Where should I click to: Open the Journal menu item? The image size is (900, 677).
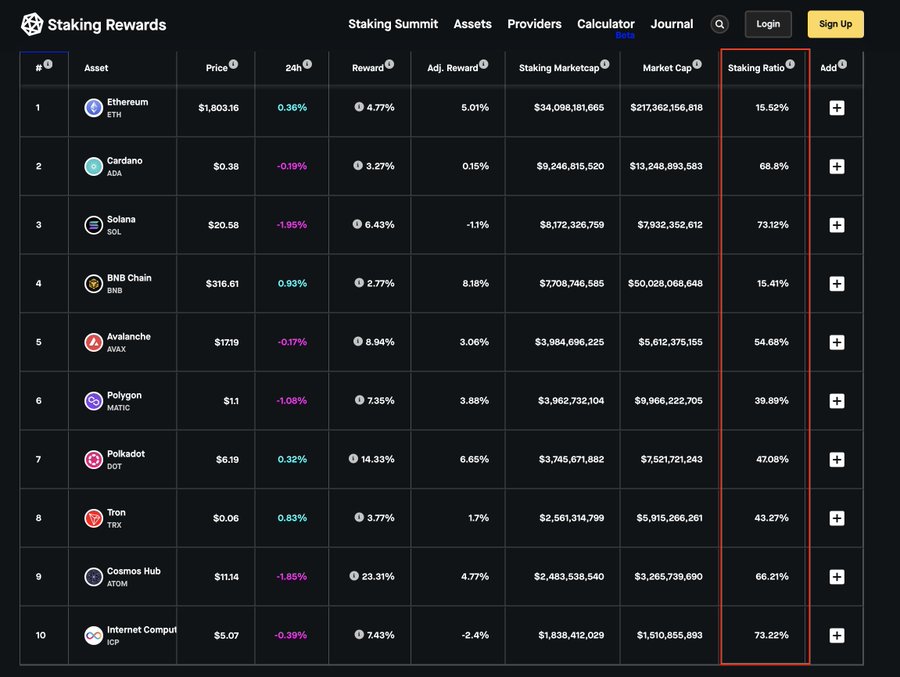coord(672,24)
